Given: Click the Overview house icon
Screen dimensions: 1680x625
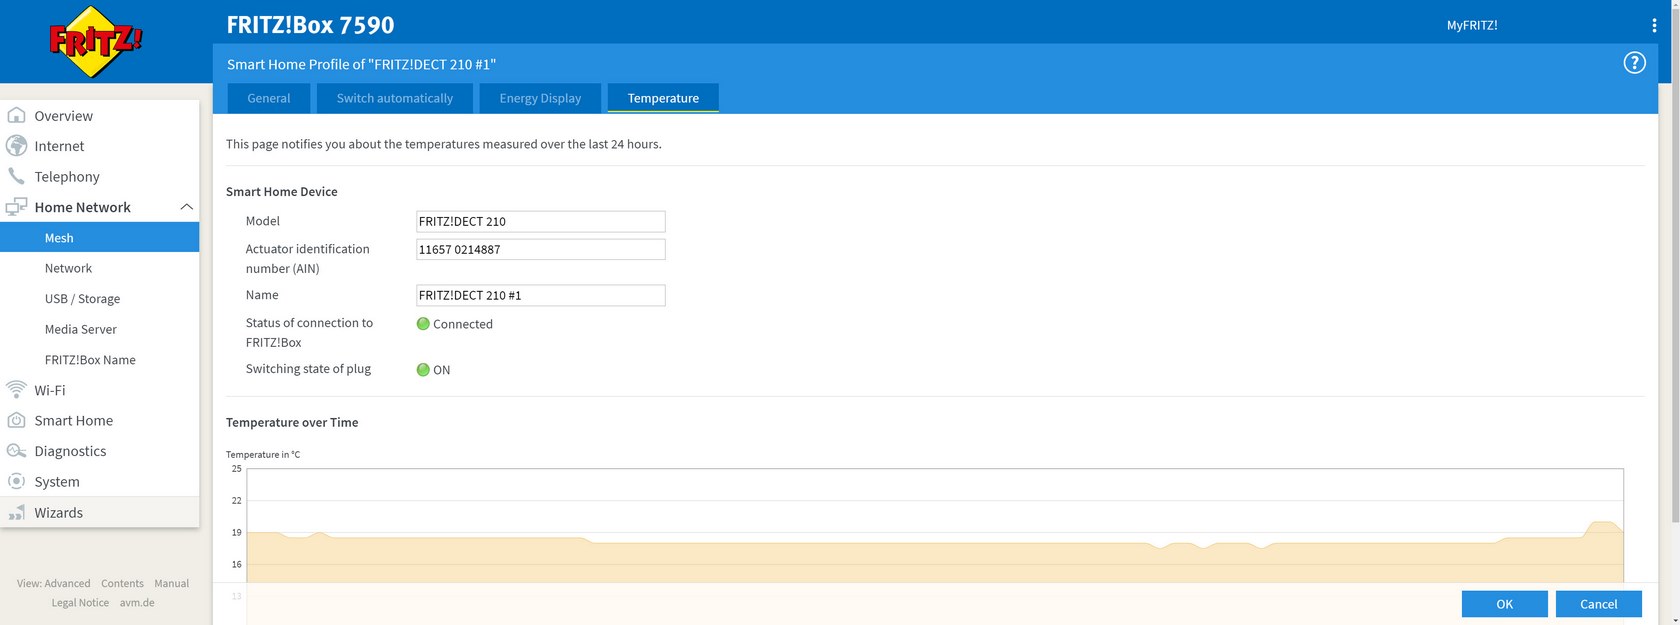Looking at the screenshot, I should click(16, 115).
